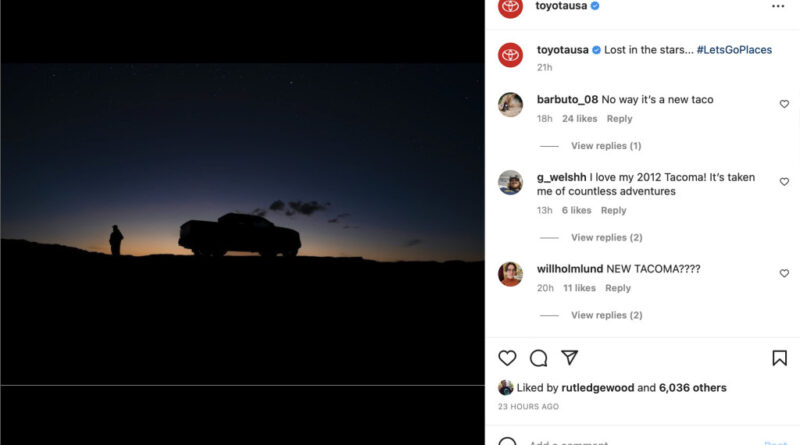Reply to willholmlund's NEW TACOMA comment
Image resolution: width=800 pixels, height=445 pixels.
[x=618, y=288]
